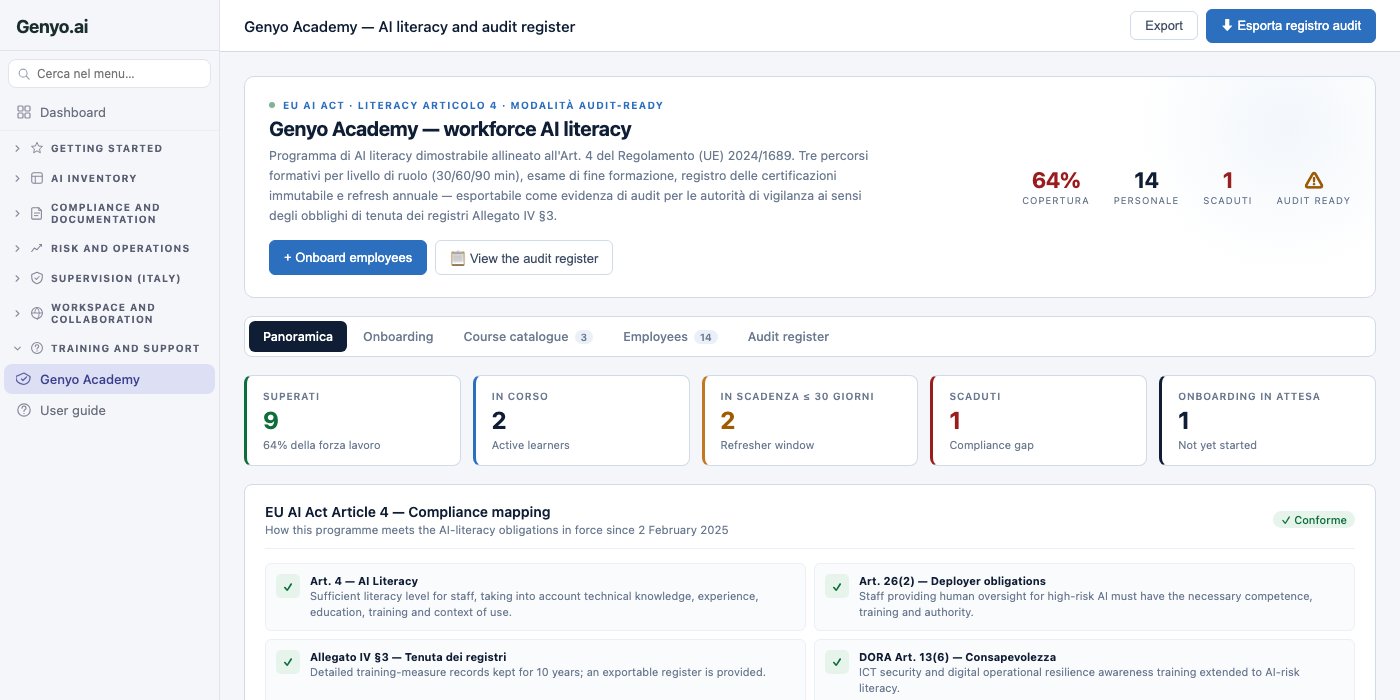Click the Supervision (Italy) shield icon
Image resolution: width=1400 pixels, height=700 pixels.
point(37,278)
